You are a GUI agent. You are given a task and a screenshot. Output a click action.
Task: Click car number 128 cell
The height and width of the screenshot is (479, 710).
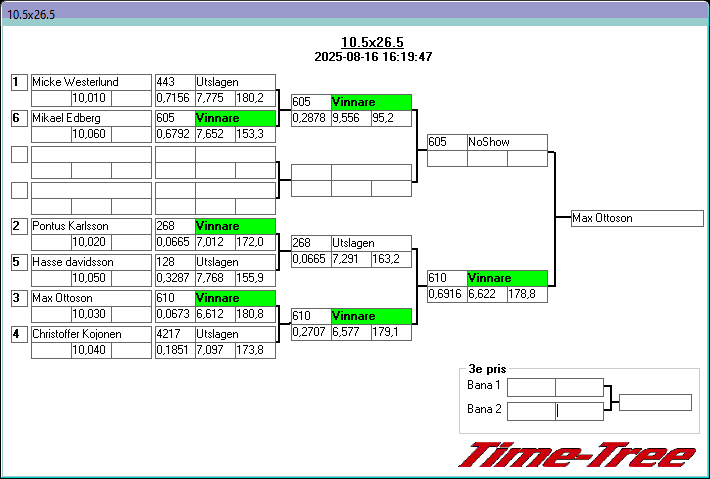click(x=175, y=262)
